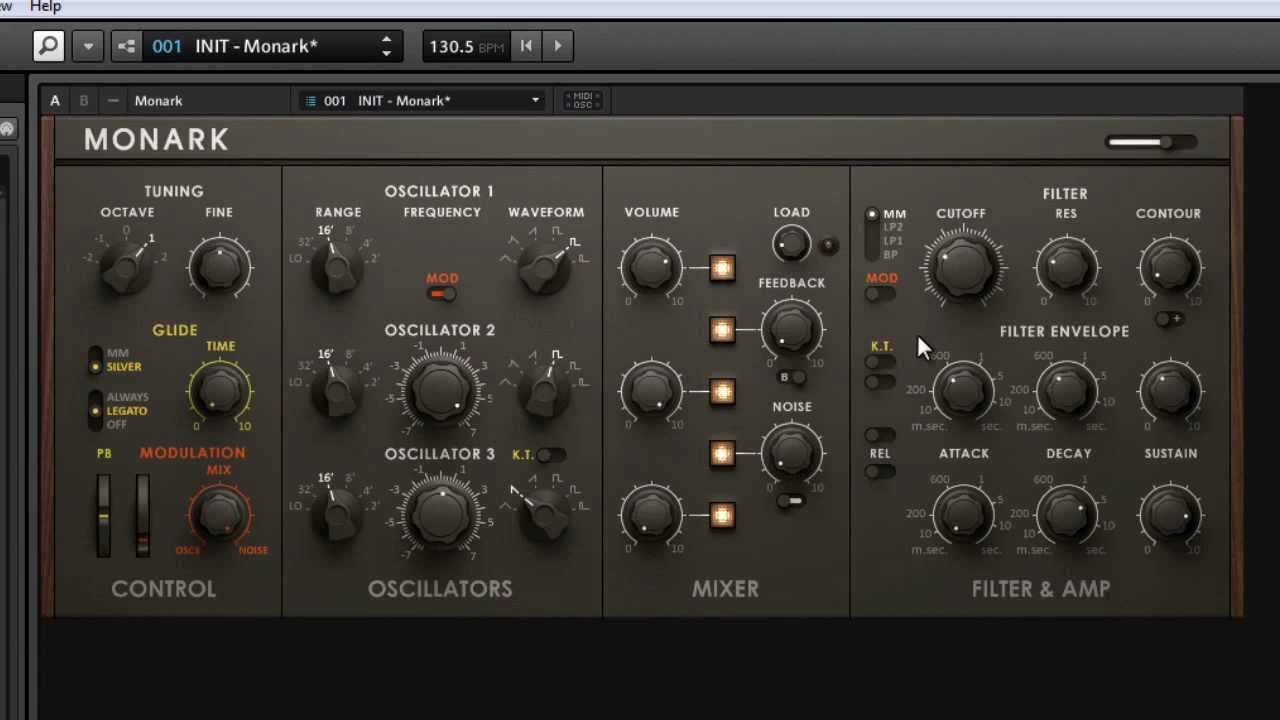
Task: Click the Tuning Octave knob
Action: click(x=127, y=266)
